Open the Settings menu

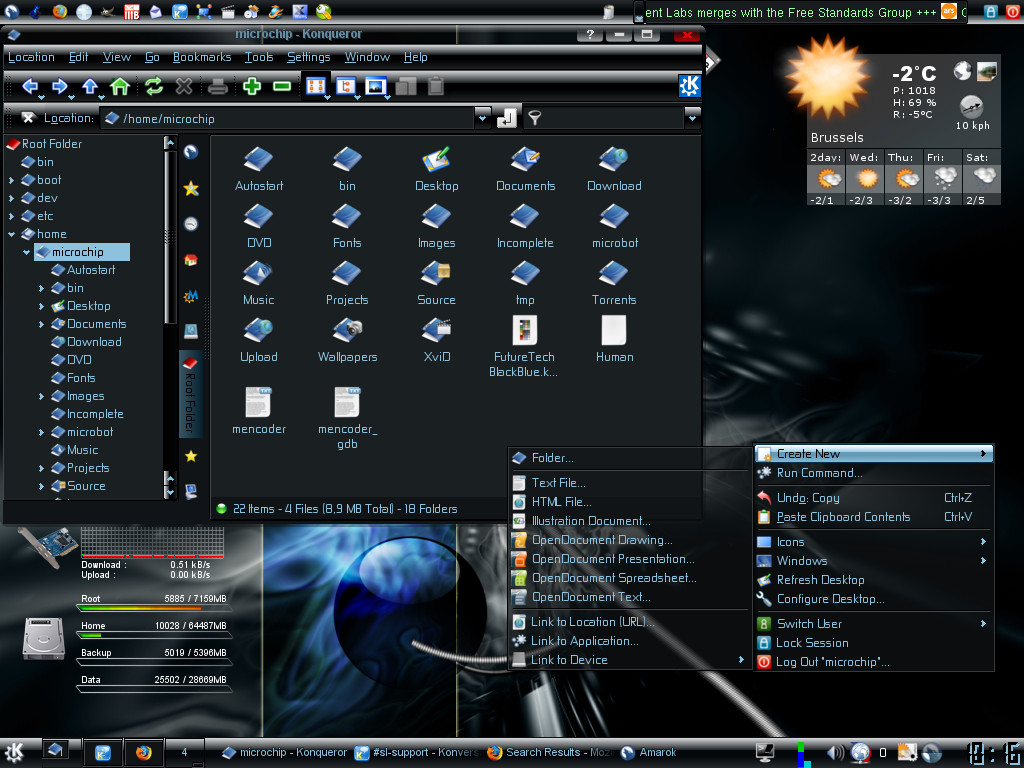[309, 57]
